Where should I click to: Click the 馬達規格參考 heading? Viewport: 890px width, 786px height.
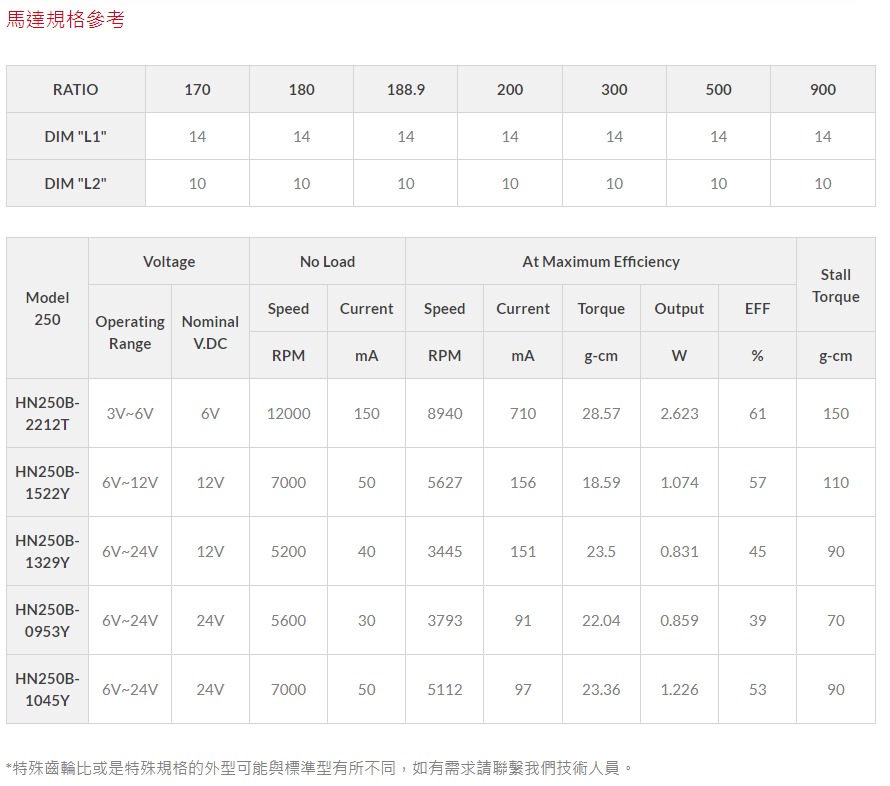pyautogui.click(x=66, y=20)
